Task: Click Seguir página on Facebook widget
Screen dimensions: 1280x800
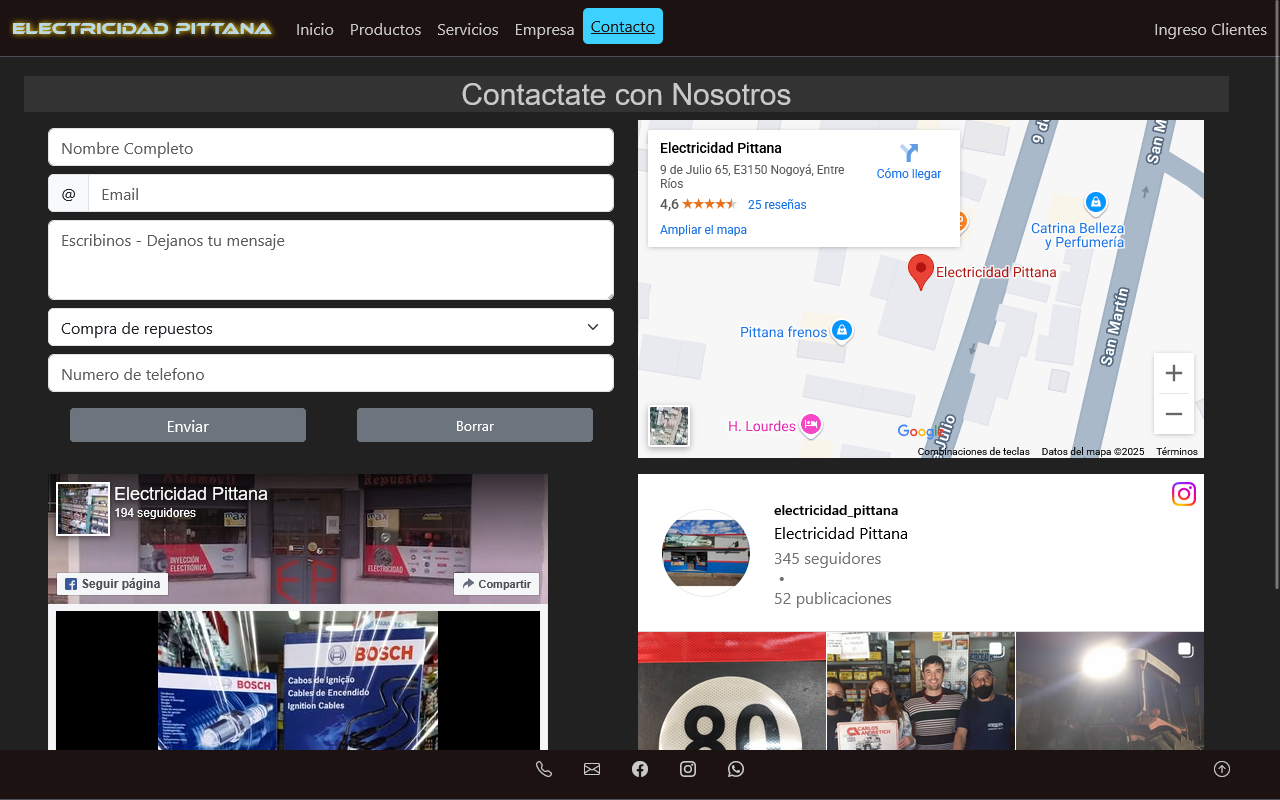Action: 113,584
